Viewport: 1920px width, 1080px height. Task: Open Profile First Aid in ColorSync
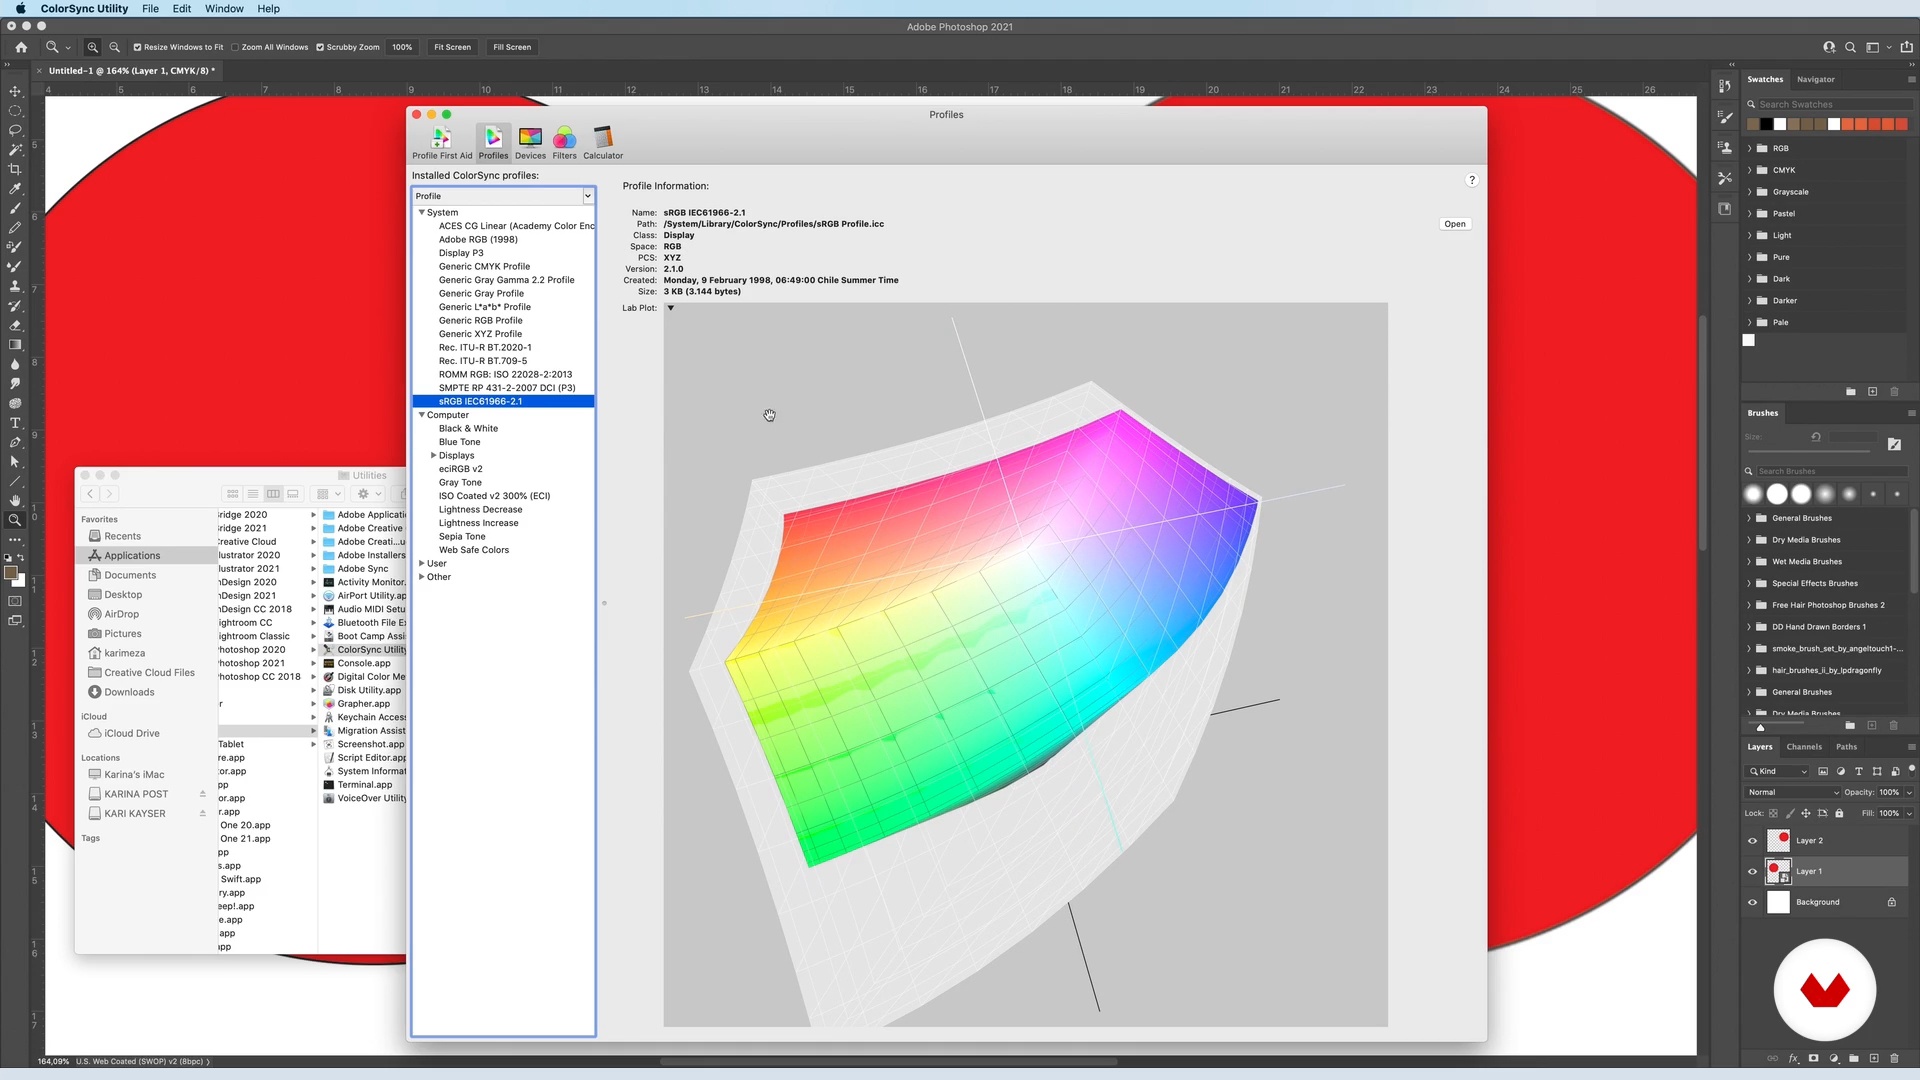click(442, 142)
